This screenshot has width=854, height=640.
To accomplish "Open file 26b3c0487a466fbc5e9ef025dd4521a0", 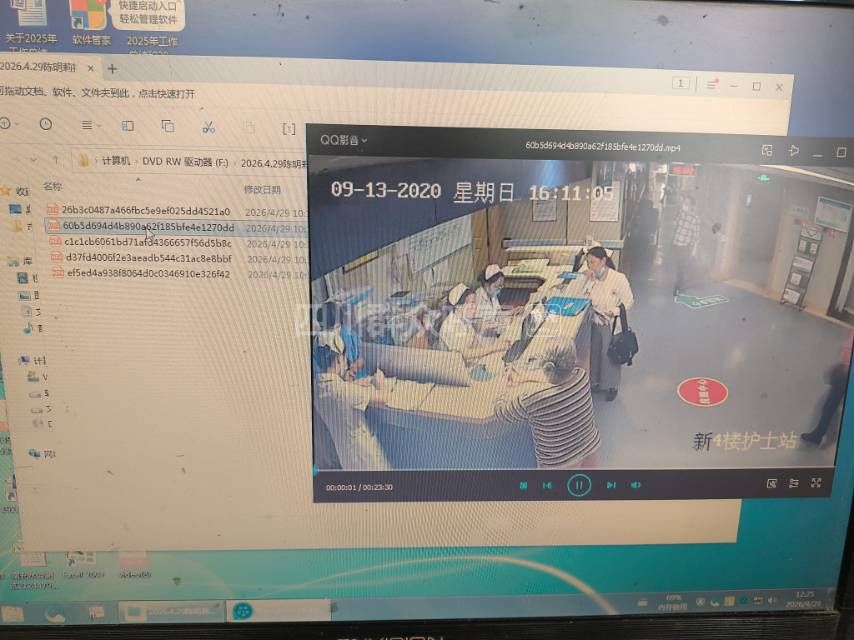I will (x=146, y=211).
